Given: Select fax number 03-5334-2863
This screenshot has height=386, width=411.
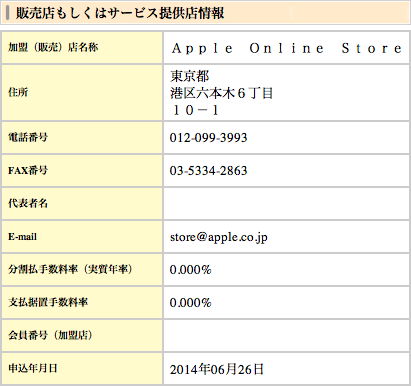Looking at the screenshot, I should pos(209,171).
